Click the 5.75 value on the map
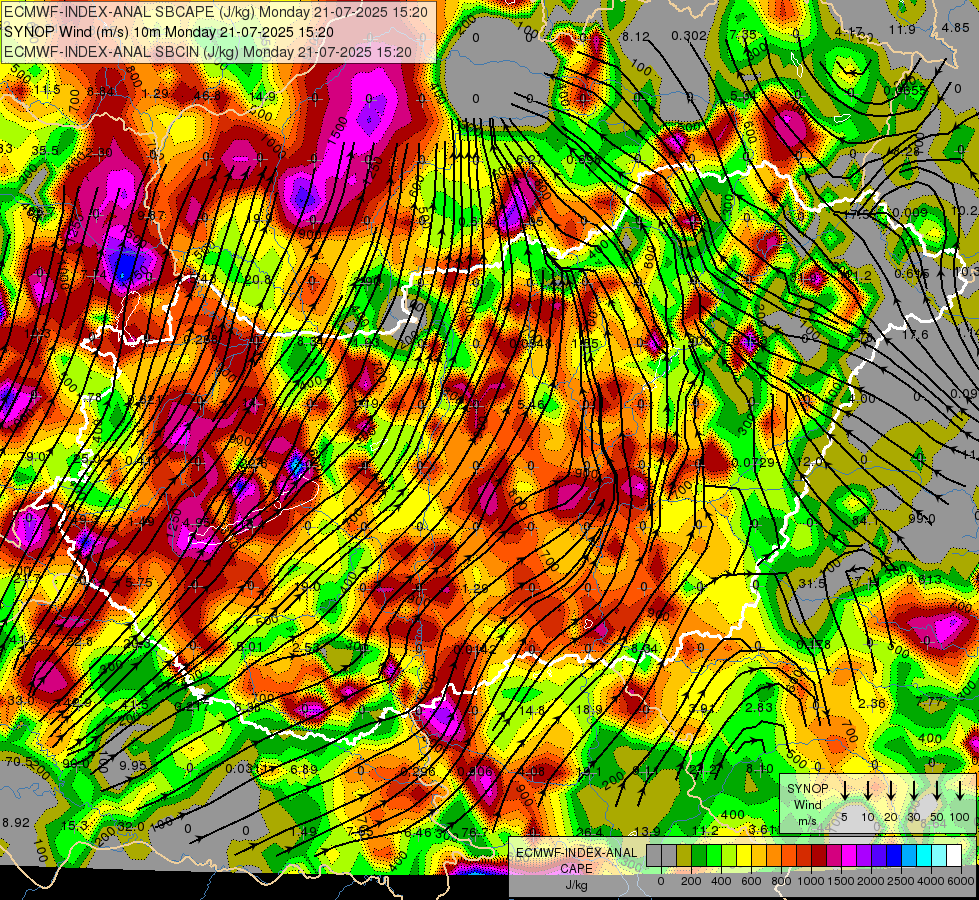Viewport: 979px width, 900px height. (139, 581)
